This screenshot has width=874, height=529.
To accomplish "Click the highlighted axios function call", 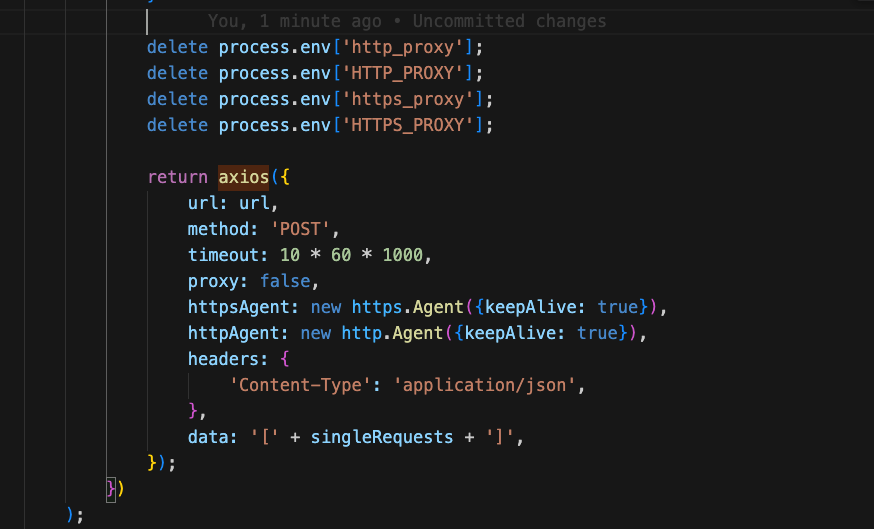I will pos(244,177).
